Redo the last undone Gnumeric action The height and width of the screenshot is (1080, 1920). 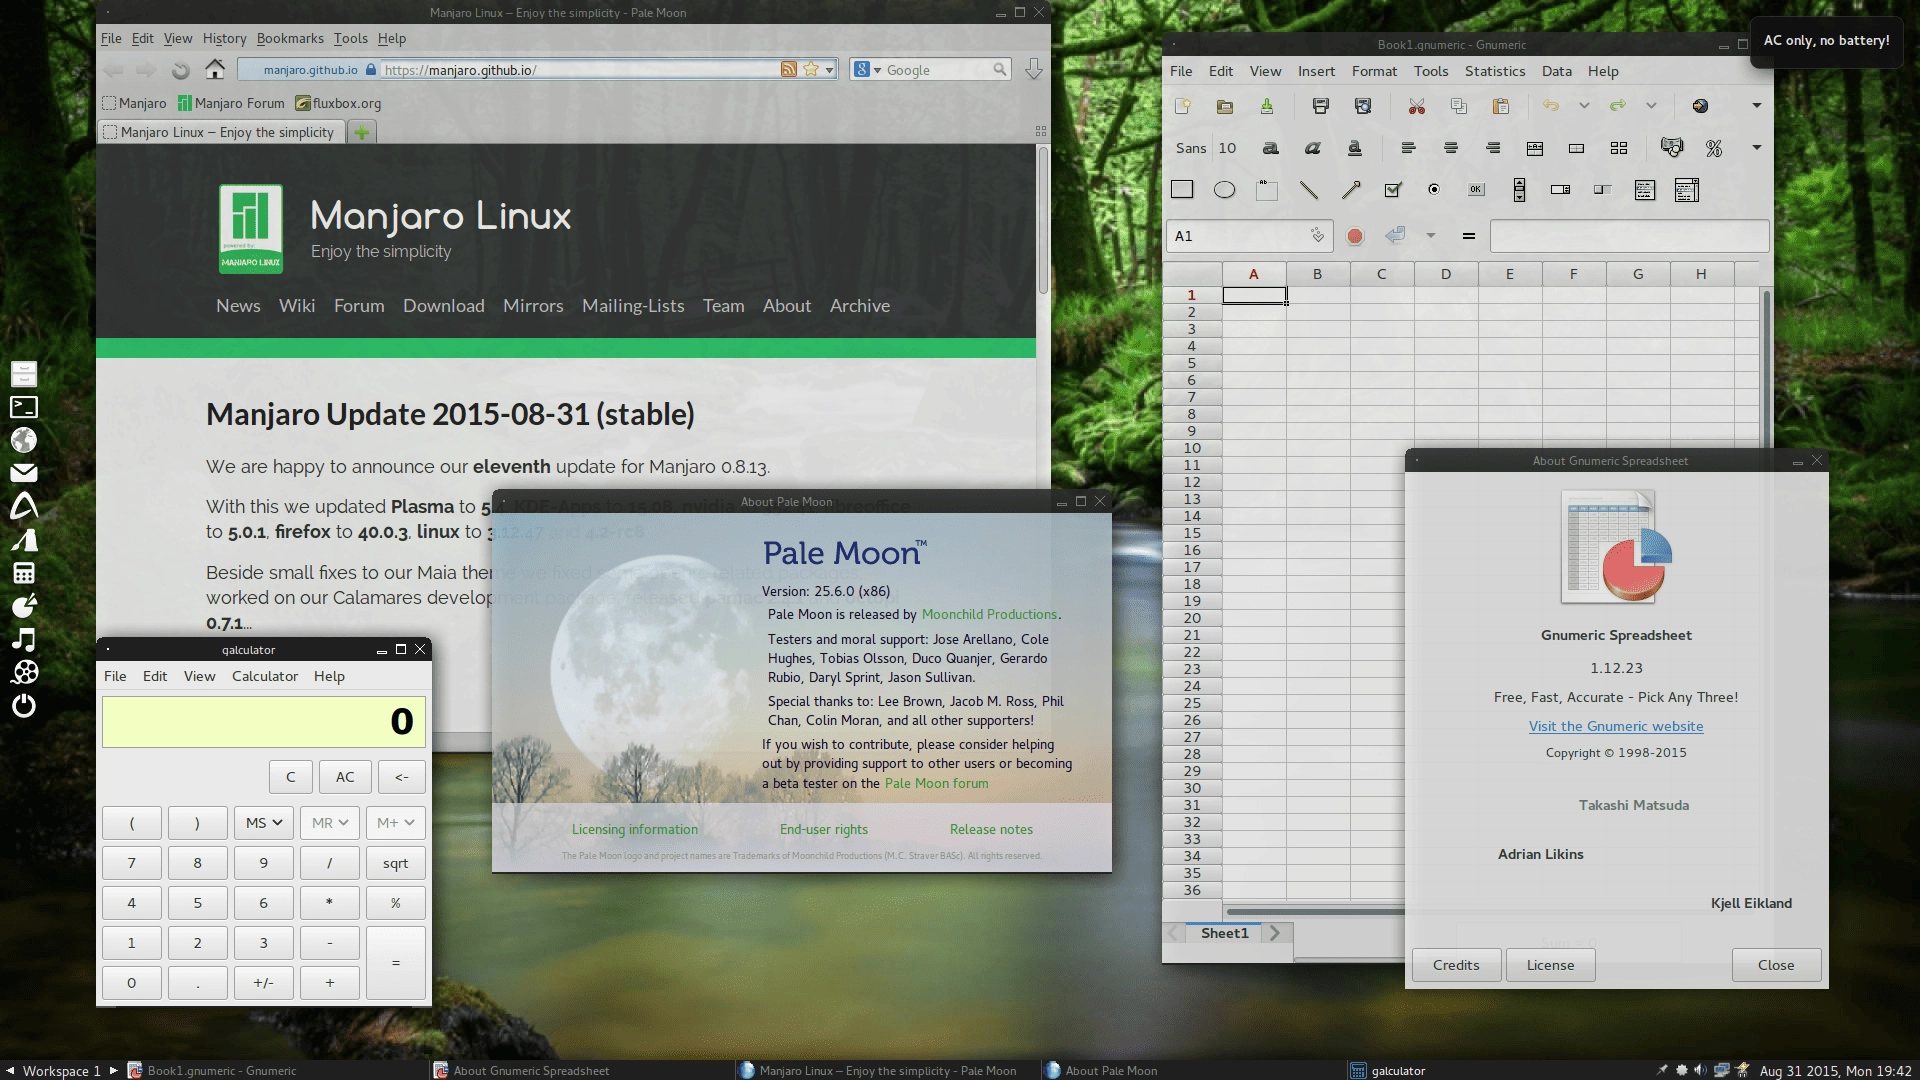(1617, 106)
